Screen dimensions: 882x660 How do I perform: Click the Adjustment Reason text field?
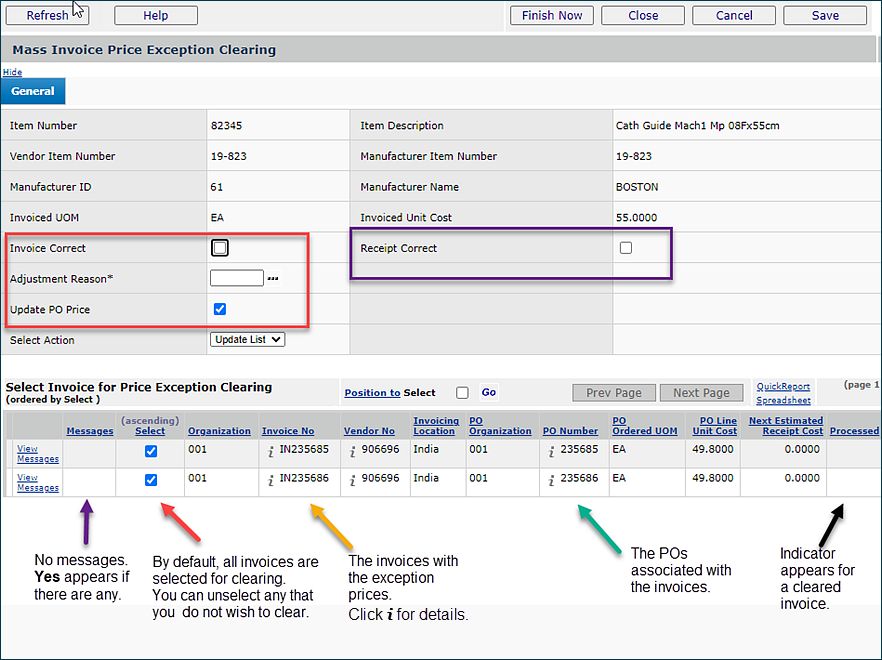click(x=237, y=279)
